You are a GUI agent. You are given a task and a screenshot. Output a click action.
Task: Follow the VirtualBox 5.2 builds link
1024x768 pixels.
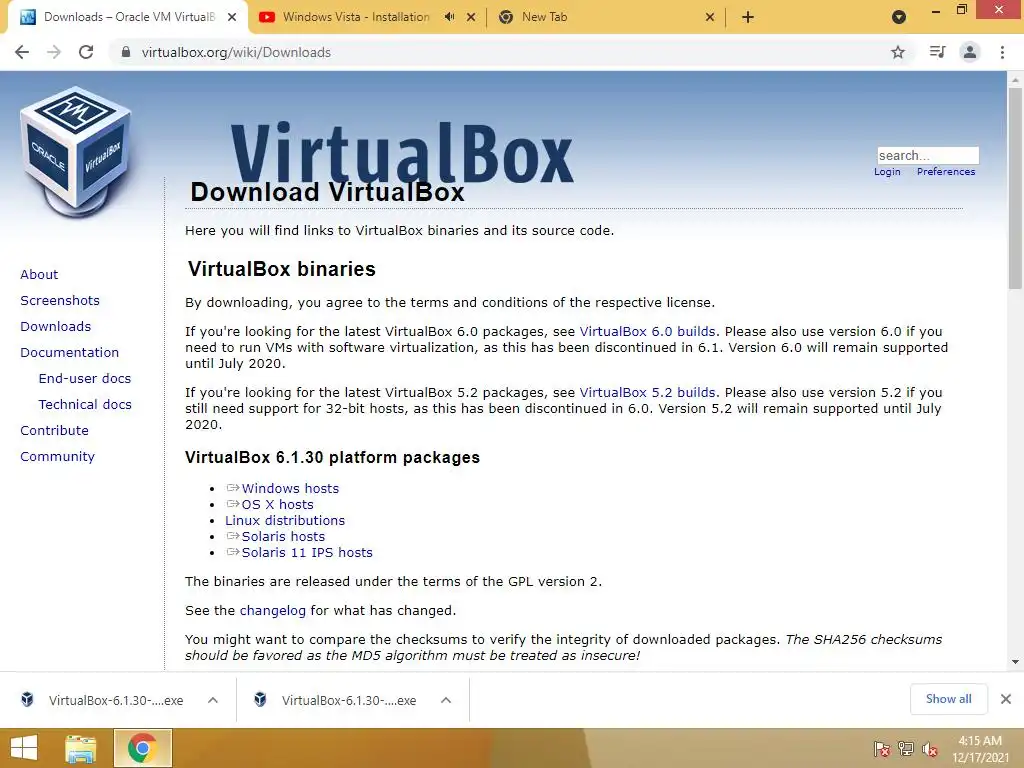[x=647, y=392]
